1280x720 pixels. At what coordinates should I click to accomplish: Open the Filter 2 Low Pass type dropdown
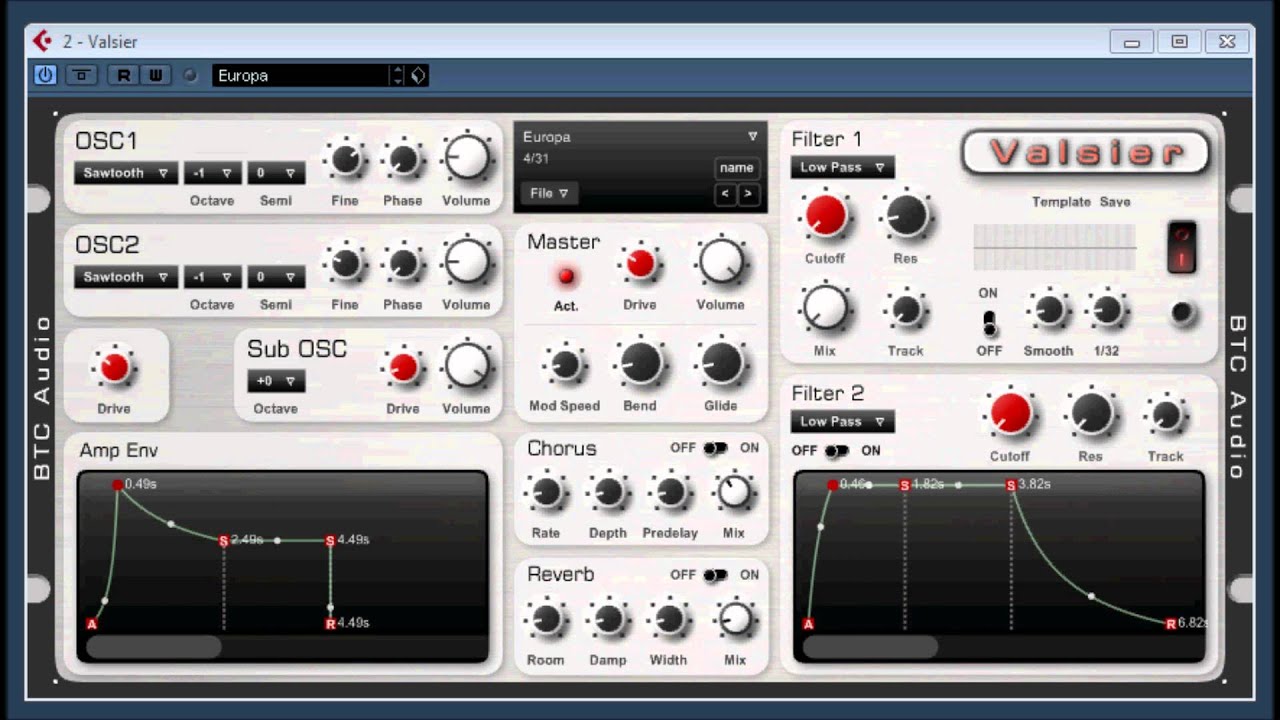842,422
